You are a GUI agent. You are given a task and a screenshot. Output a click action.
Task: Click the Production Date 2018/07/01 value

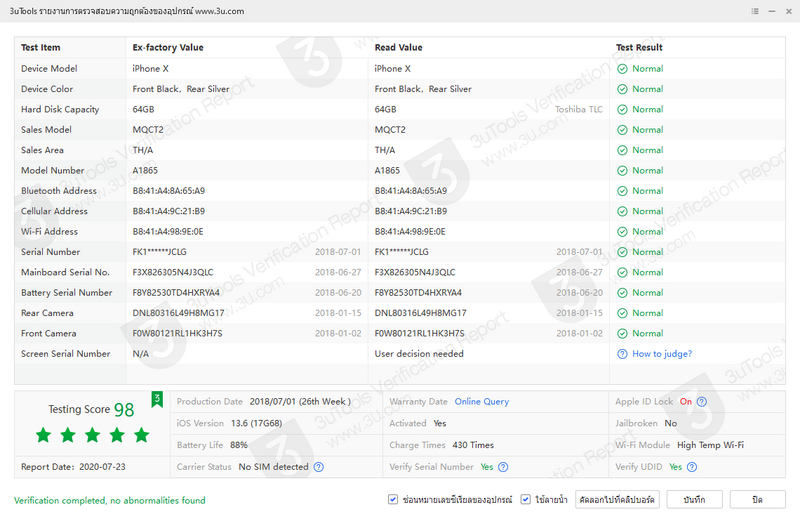point(300,402)
